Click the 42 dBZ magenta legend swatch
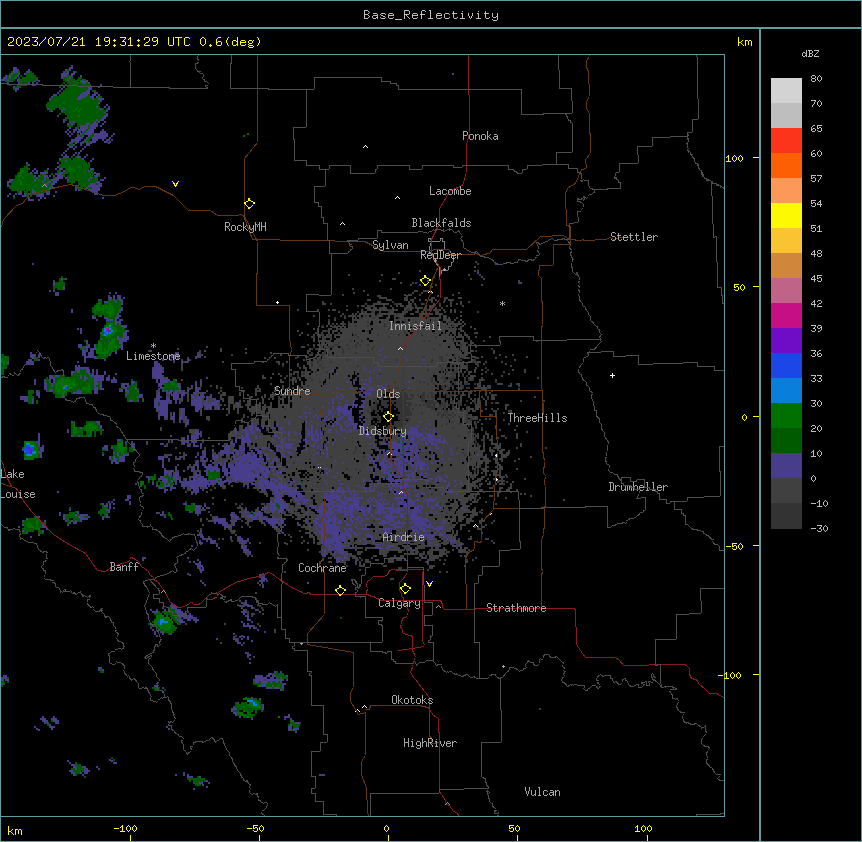862x842 pixels. [x=786, y=315]
